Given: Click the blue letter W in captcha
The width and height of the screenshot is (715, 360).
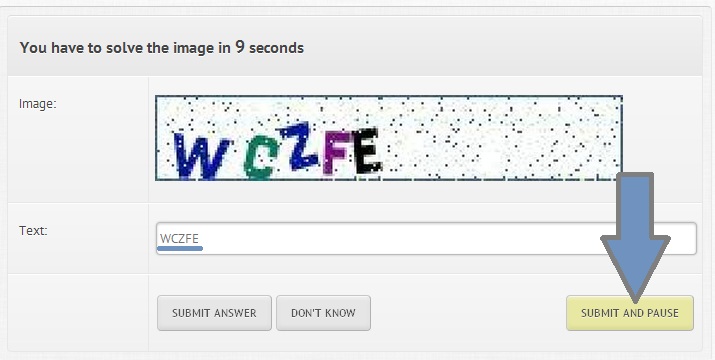Looking at the screenshot, I should click(x=202, y=157).
